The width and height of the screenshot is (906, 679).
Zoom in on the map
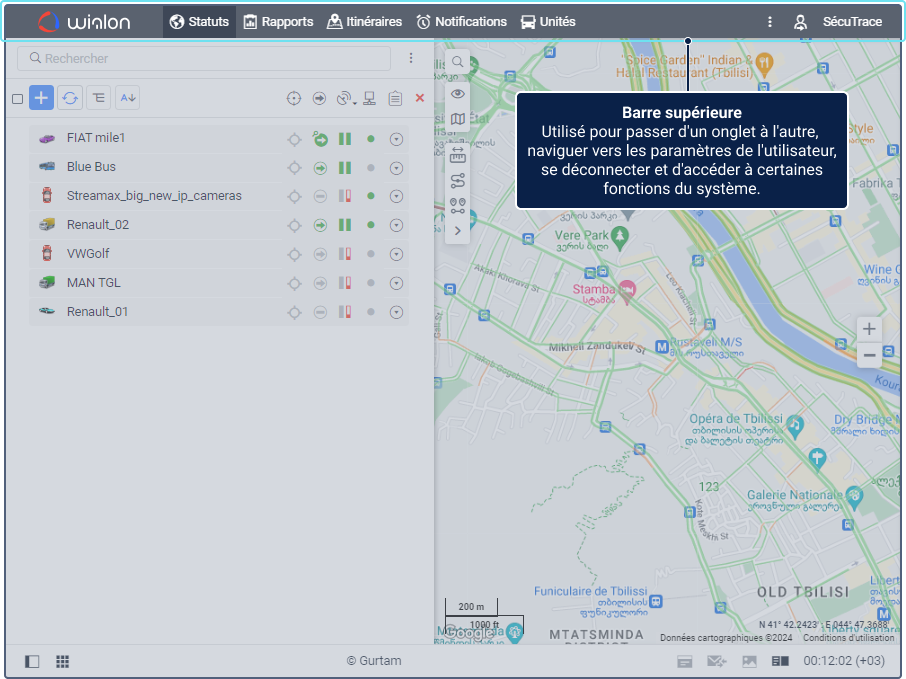point(869,329)
